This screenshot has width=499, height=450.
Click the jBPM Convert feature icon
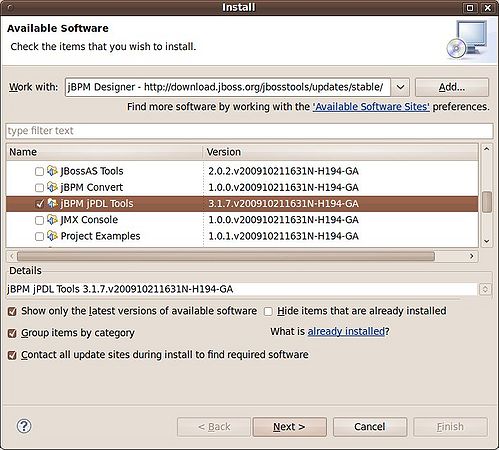[52, 187]
